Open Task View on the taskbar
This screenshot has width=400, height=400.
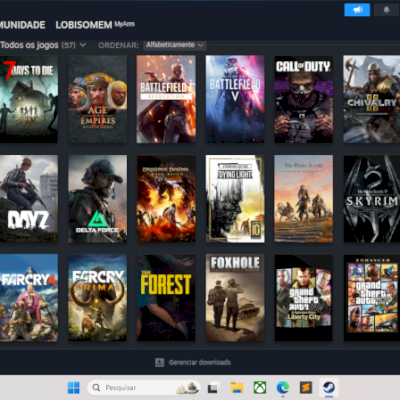pyautogui.click(x=213, y=388)
